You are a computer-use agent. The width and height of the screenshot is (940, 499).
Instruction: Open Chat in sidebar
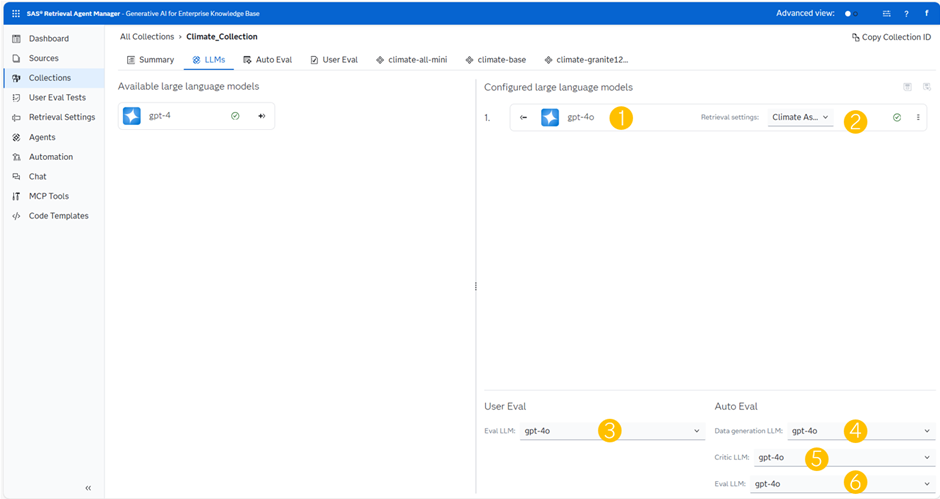(37, 176)
